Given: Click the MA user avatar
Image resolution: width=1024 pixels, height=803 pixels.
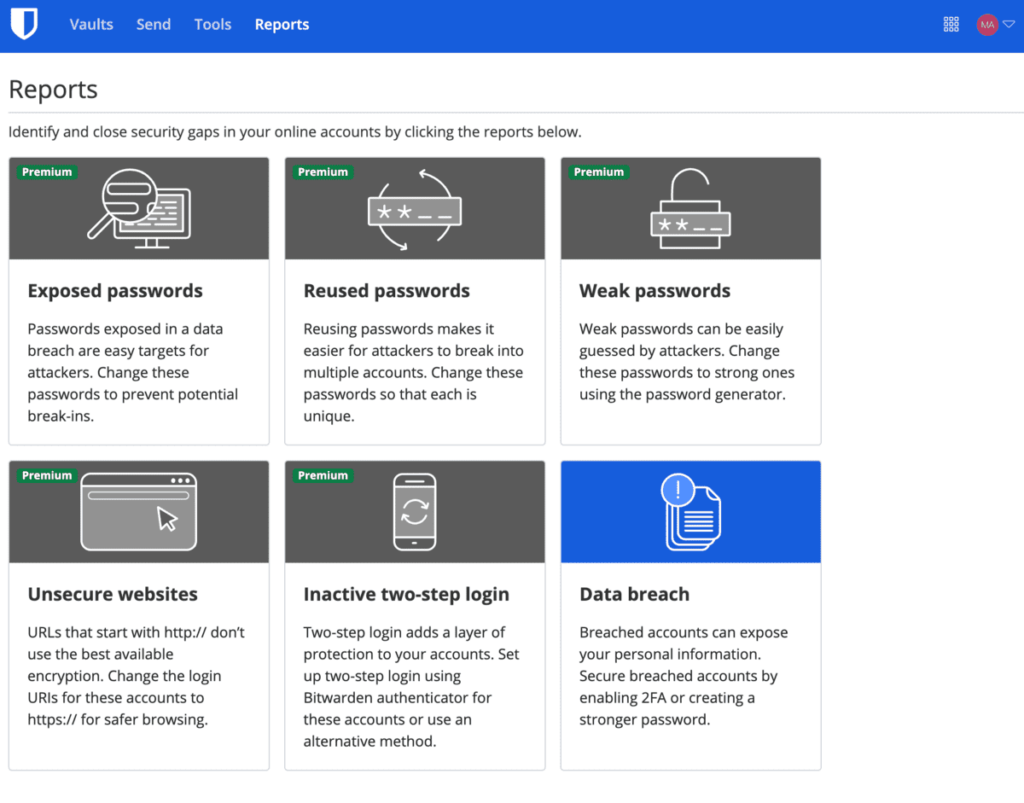Looking at the screenshot, I should tap(987, 25).
